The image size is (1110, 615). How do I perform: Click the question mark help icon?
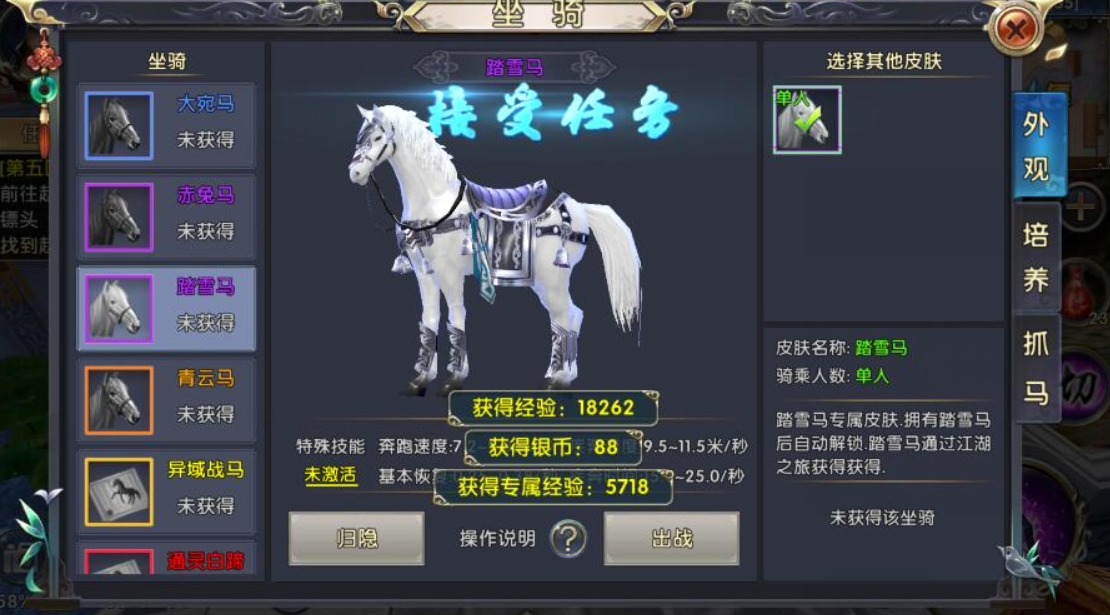point(568,539)
